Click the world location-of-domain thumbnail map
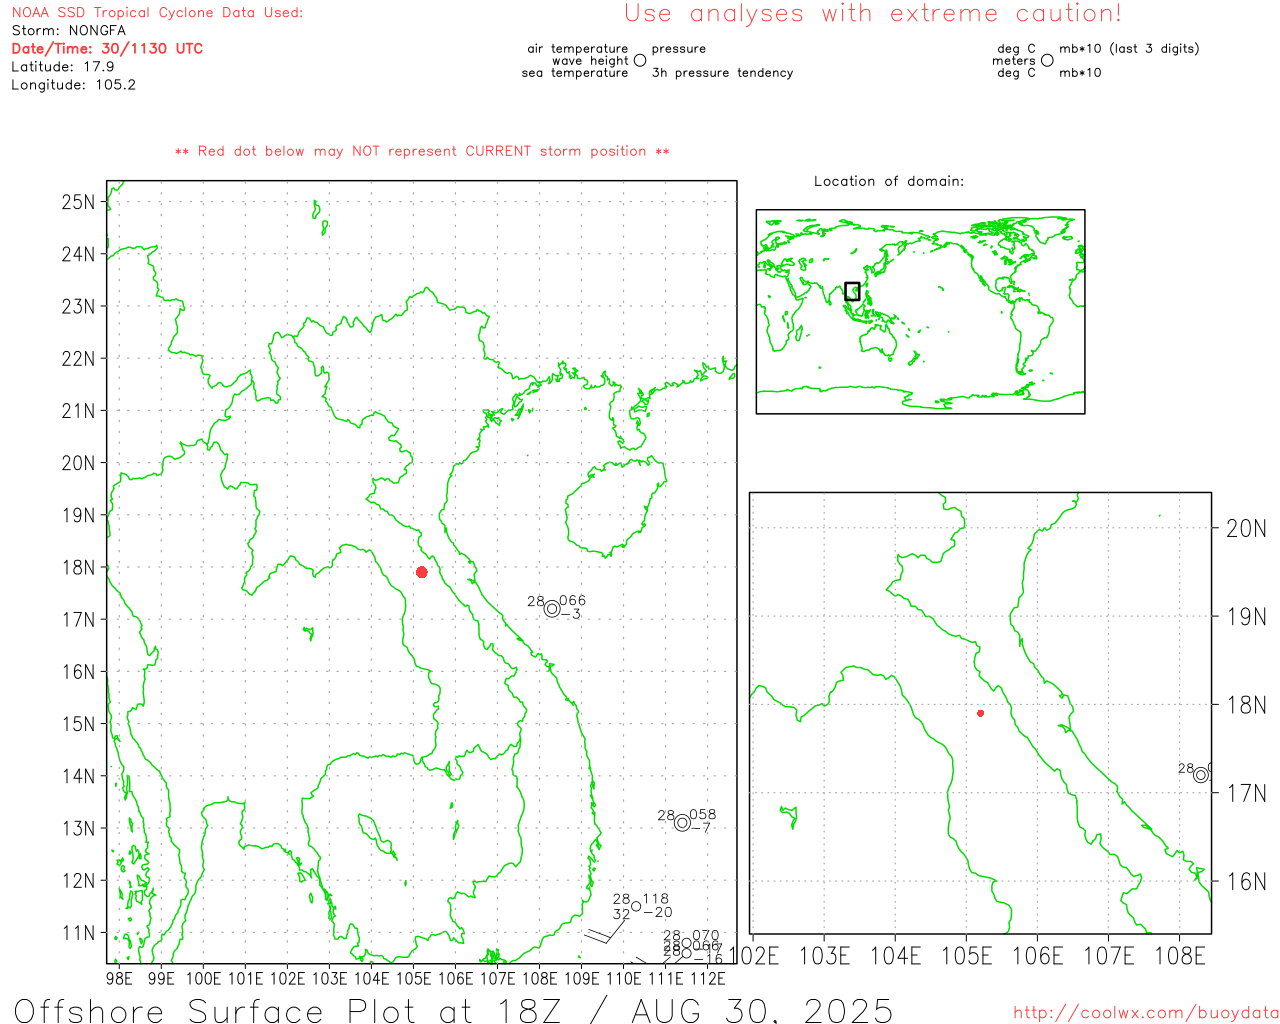 (x=920, y=311)
